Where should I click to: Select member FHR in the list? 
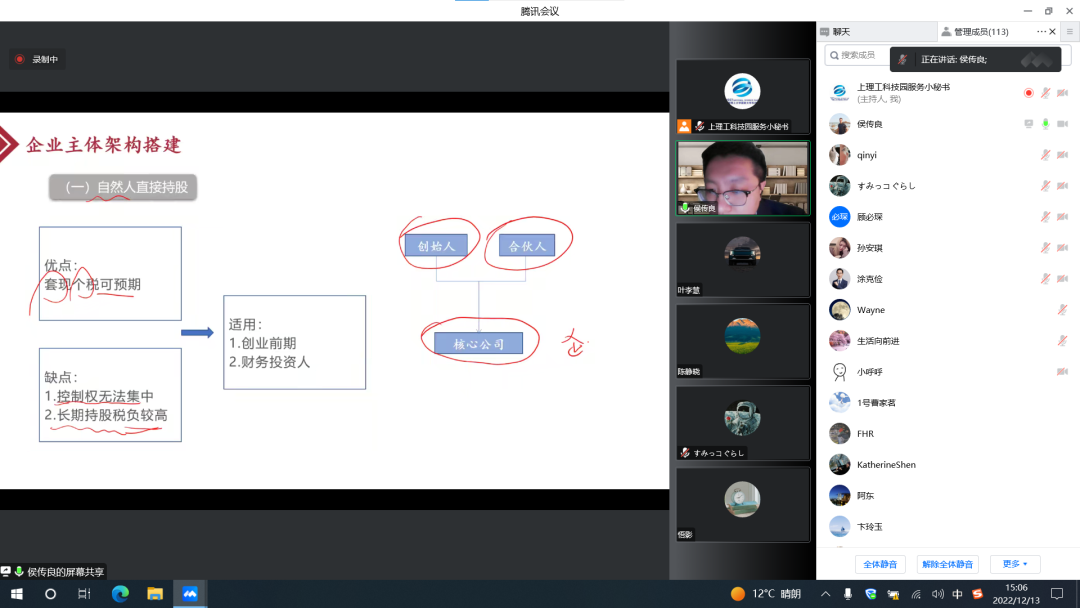click(x=948, y=434)
